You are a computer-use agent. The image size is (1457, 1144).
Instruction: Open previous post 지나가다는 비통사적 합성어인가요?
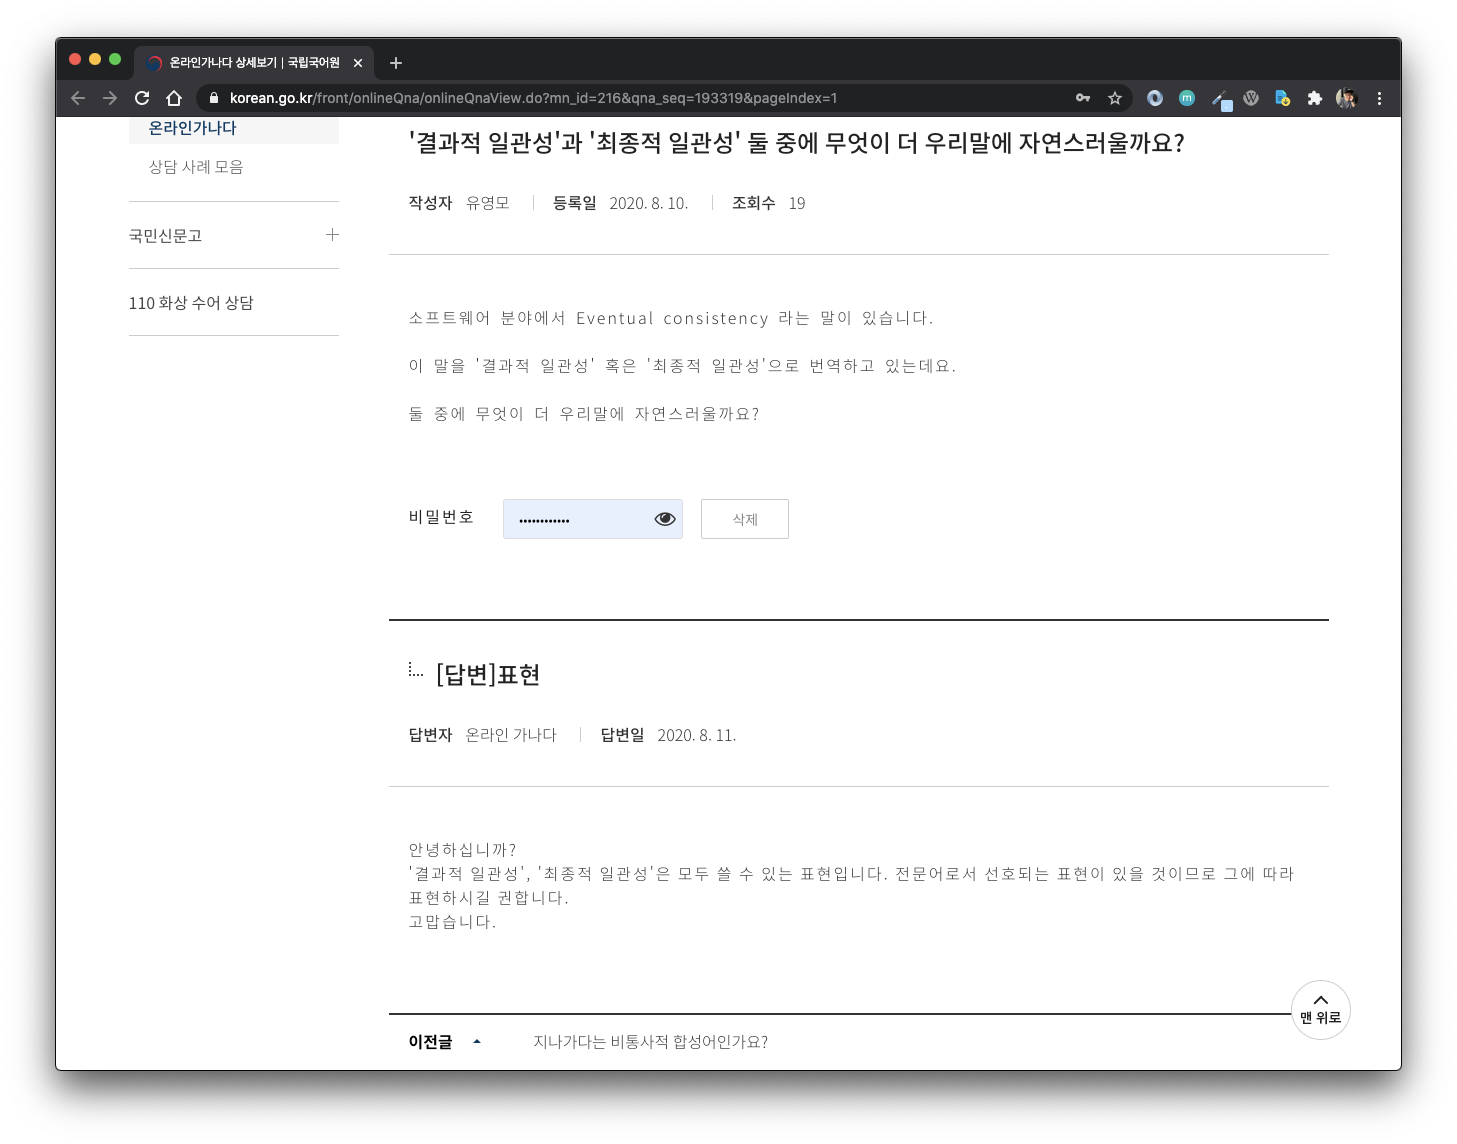(x=651, y=1042)
